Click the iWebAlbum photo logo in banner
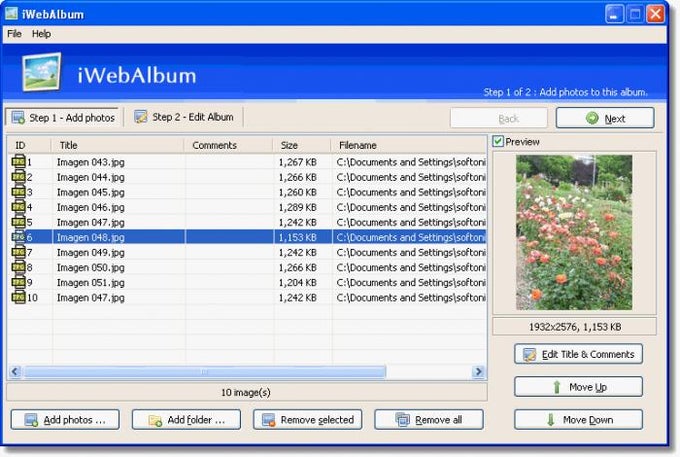The image size is (680, 457). (x=42, y=72)
